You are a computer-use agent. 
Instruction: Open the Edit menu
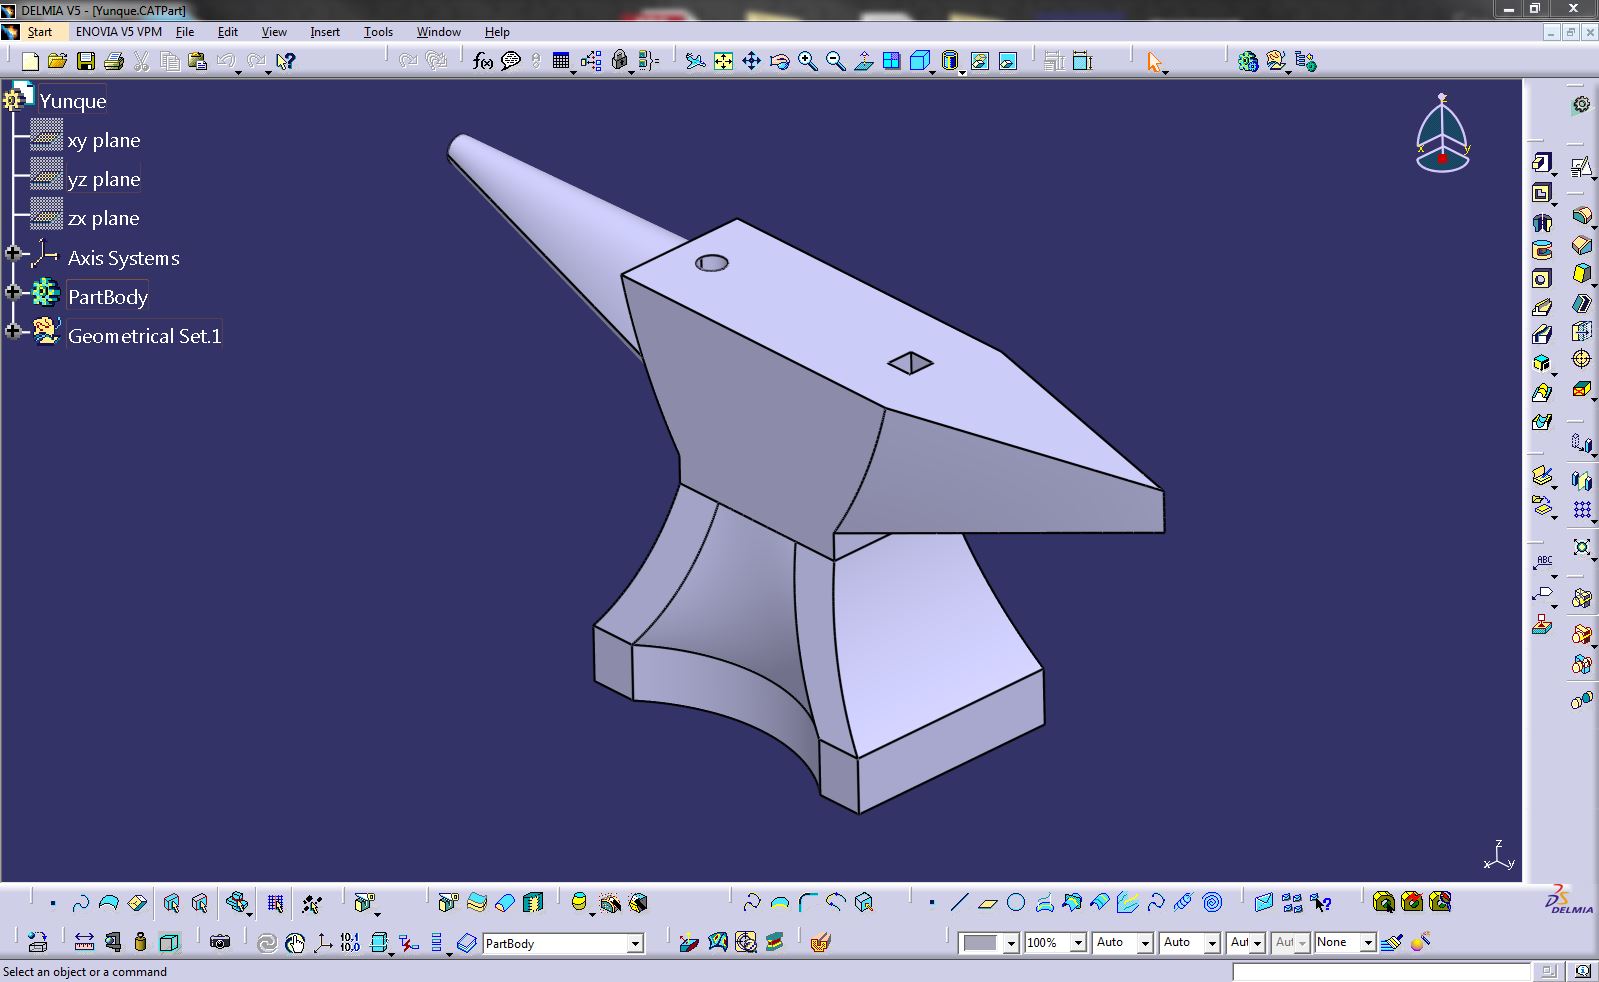228,32
